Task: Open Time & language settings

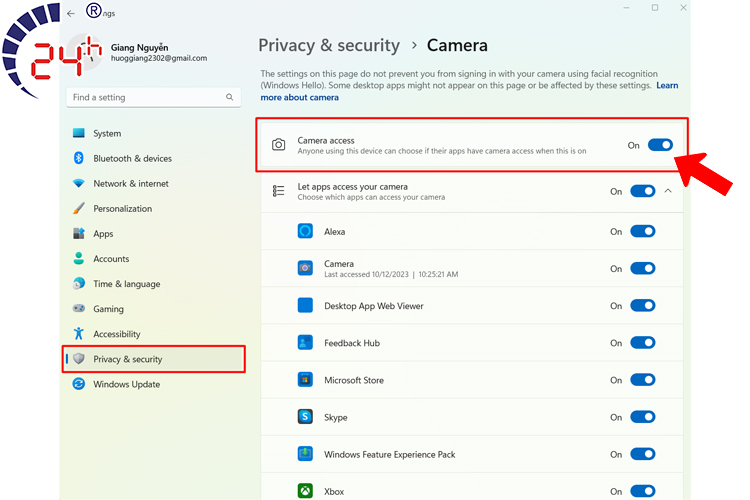Action: pos(127,284)
